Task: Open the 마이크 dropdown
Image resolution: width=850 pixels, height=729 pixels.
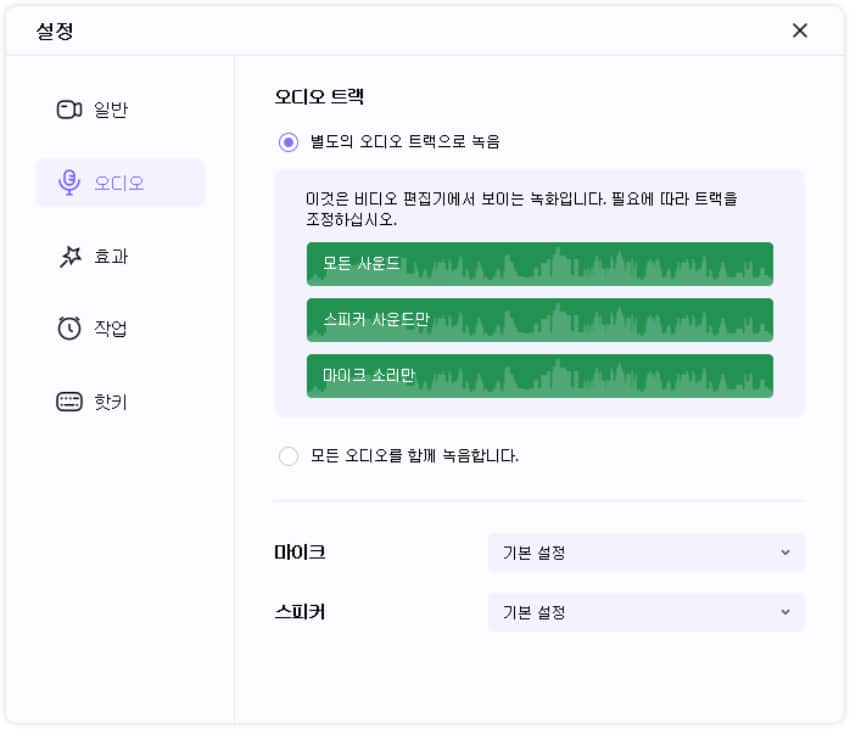Action: (646, 552)
